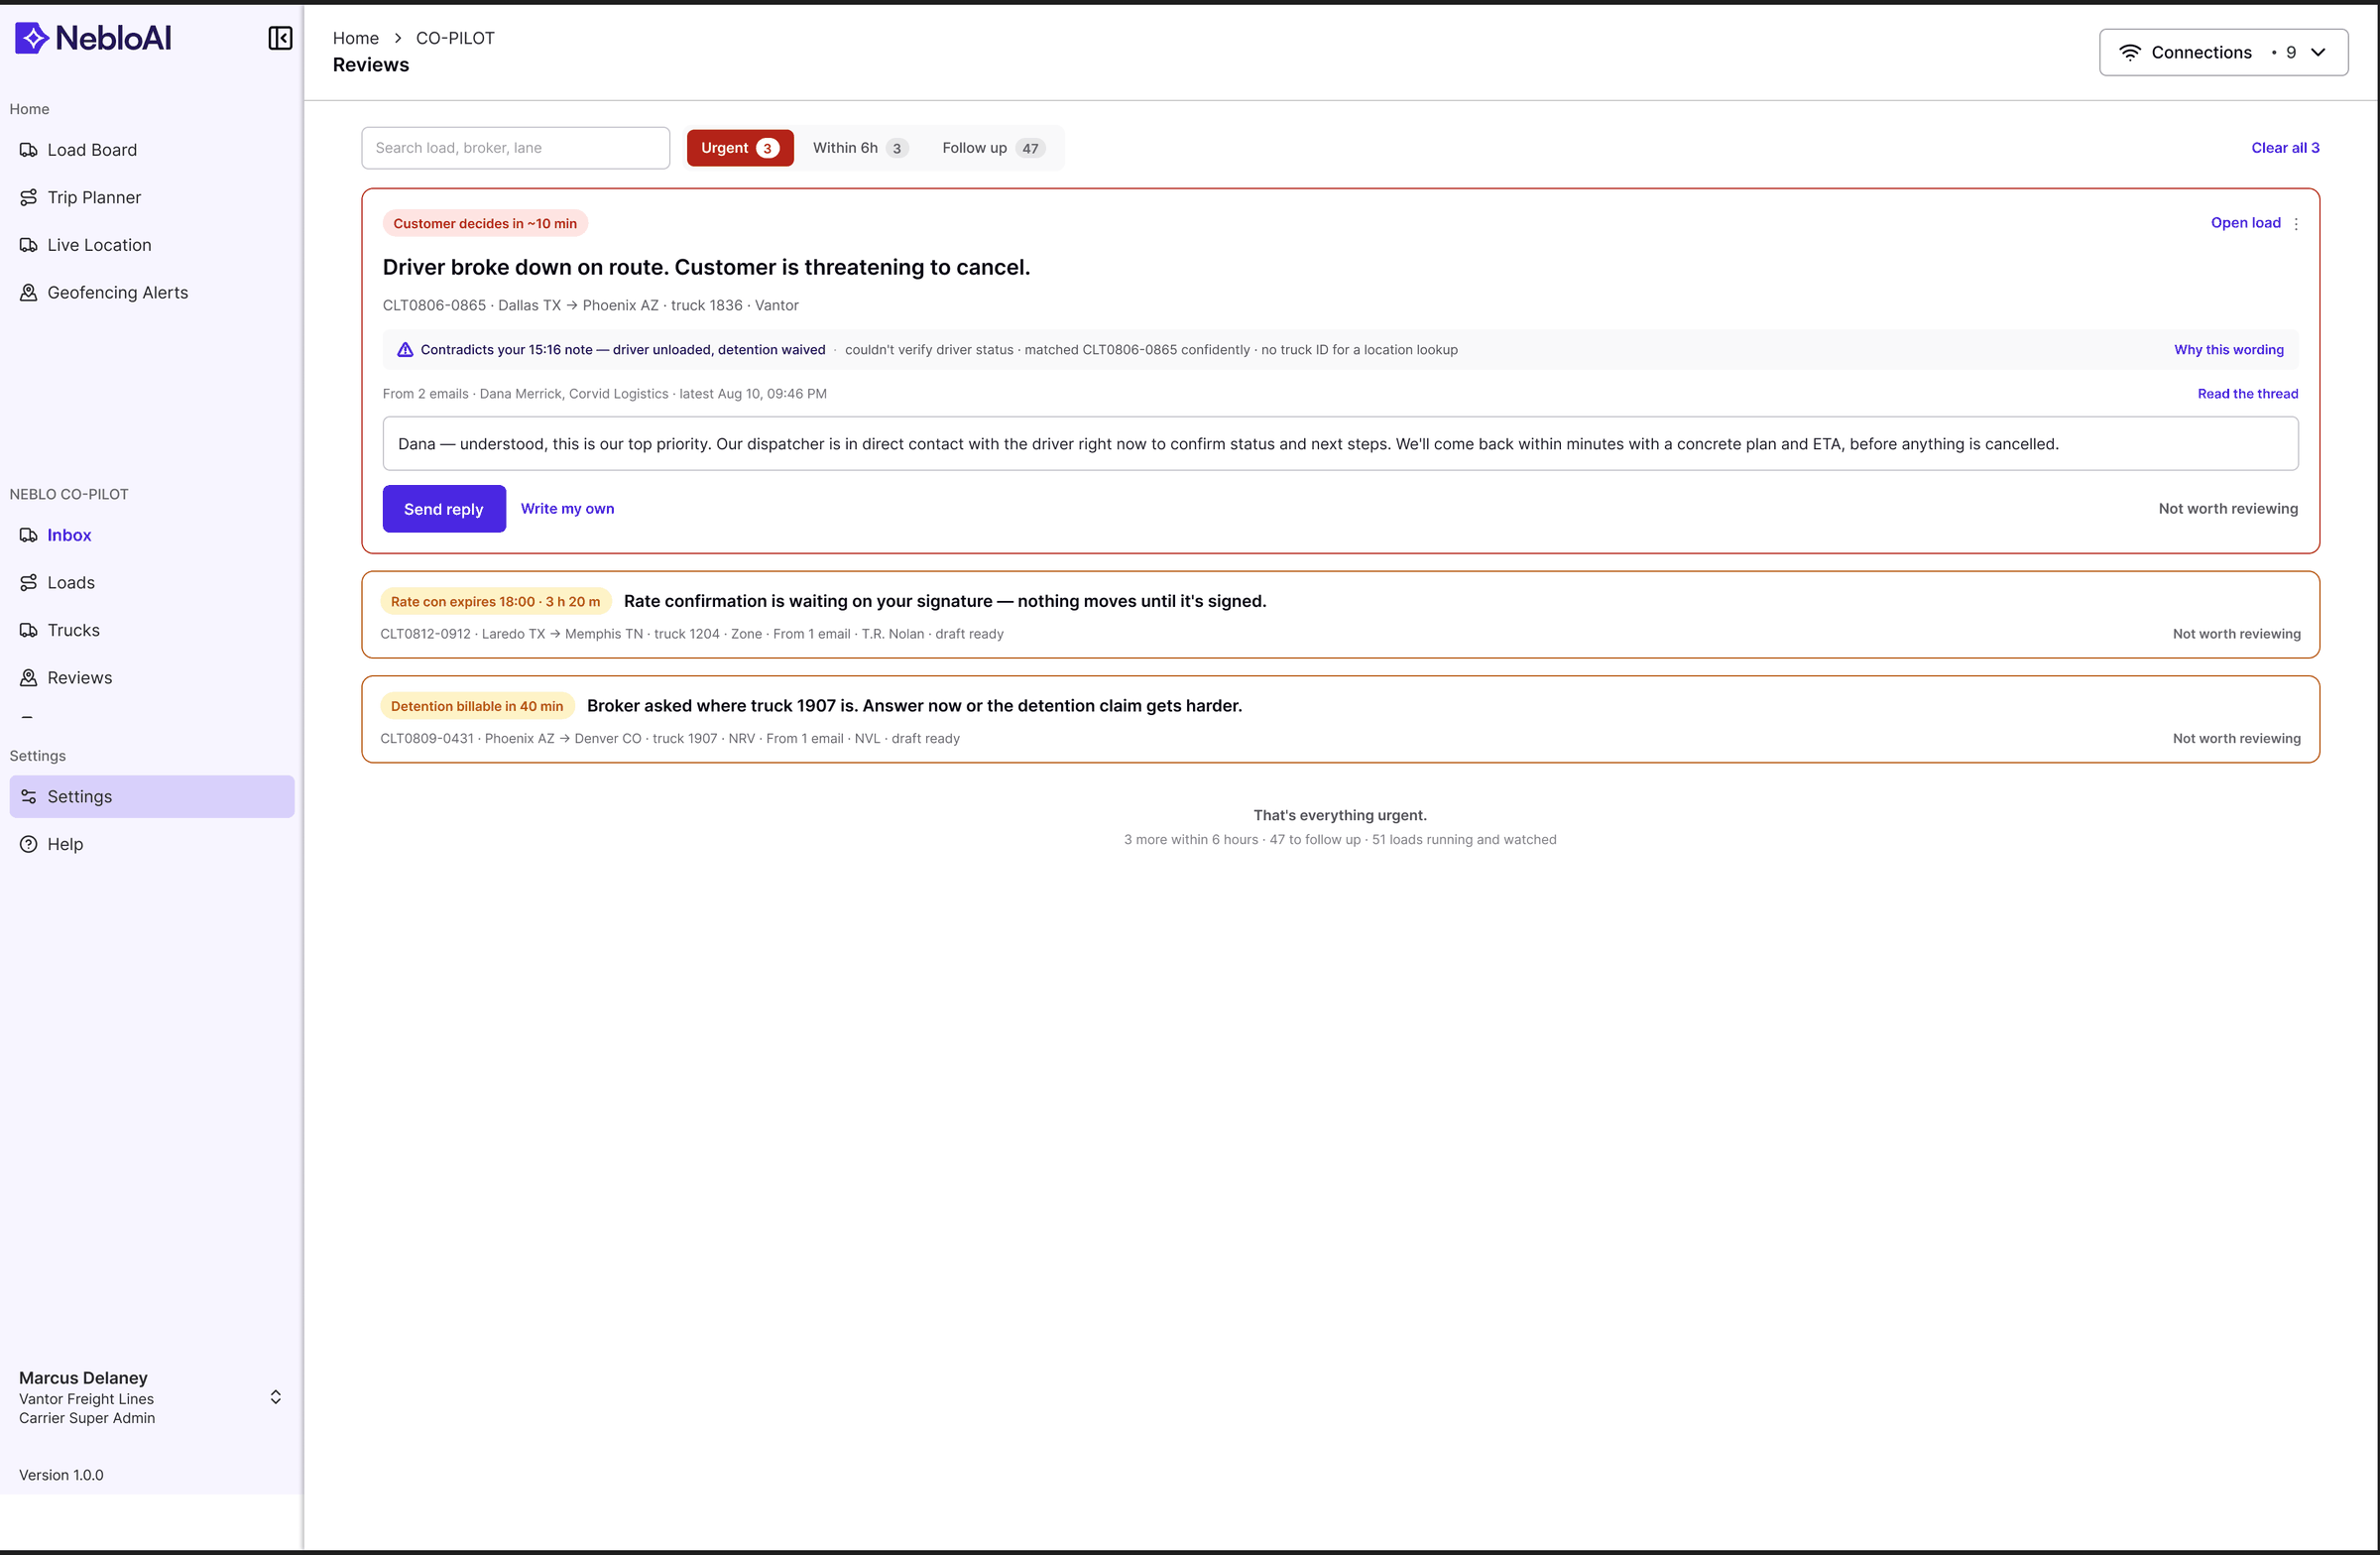Click the Settings sliders icon
The width and height of the screenshot is (2380, 1555).
(x=29, y=796)
